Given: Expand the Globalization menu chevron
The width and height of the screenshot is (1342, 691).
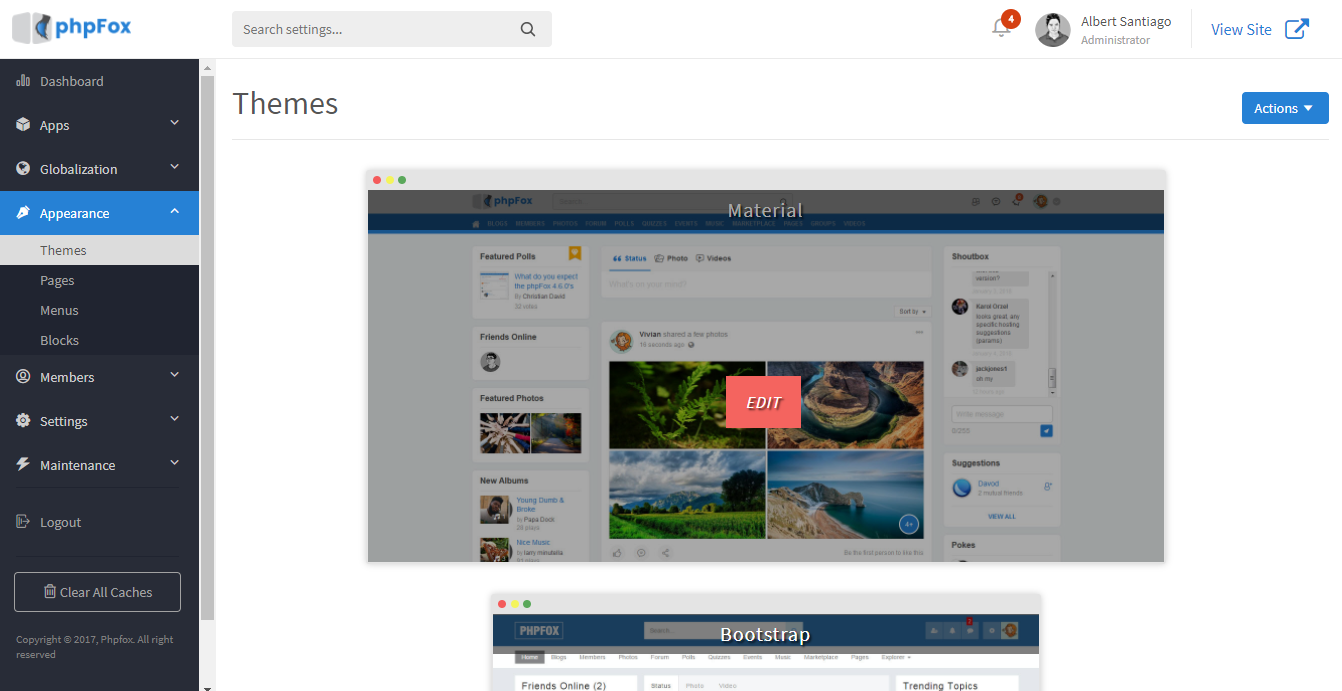Looking at the screenshot, I should (175, 168).
